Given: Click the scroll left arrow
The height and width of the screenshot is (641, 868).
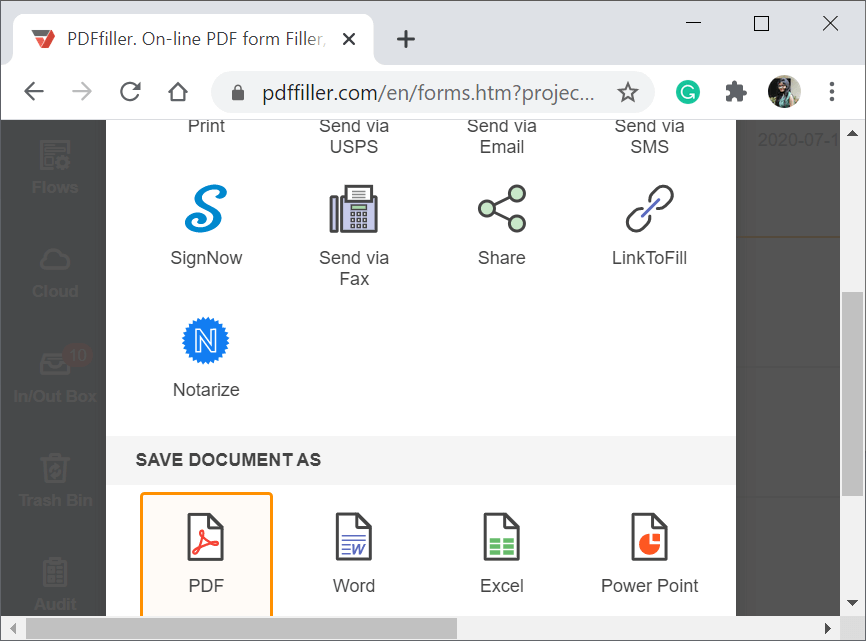Looking at the screenshot, I should [13, 628].
